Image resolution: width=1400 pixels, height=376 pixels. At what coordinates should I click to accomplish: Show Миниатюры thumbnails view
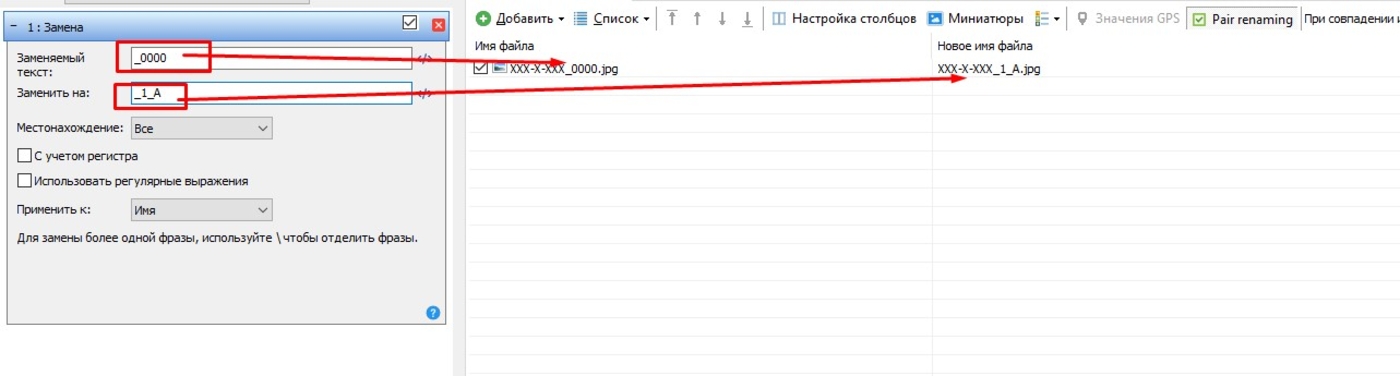(975, 18)
